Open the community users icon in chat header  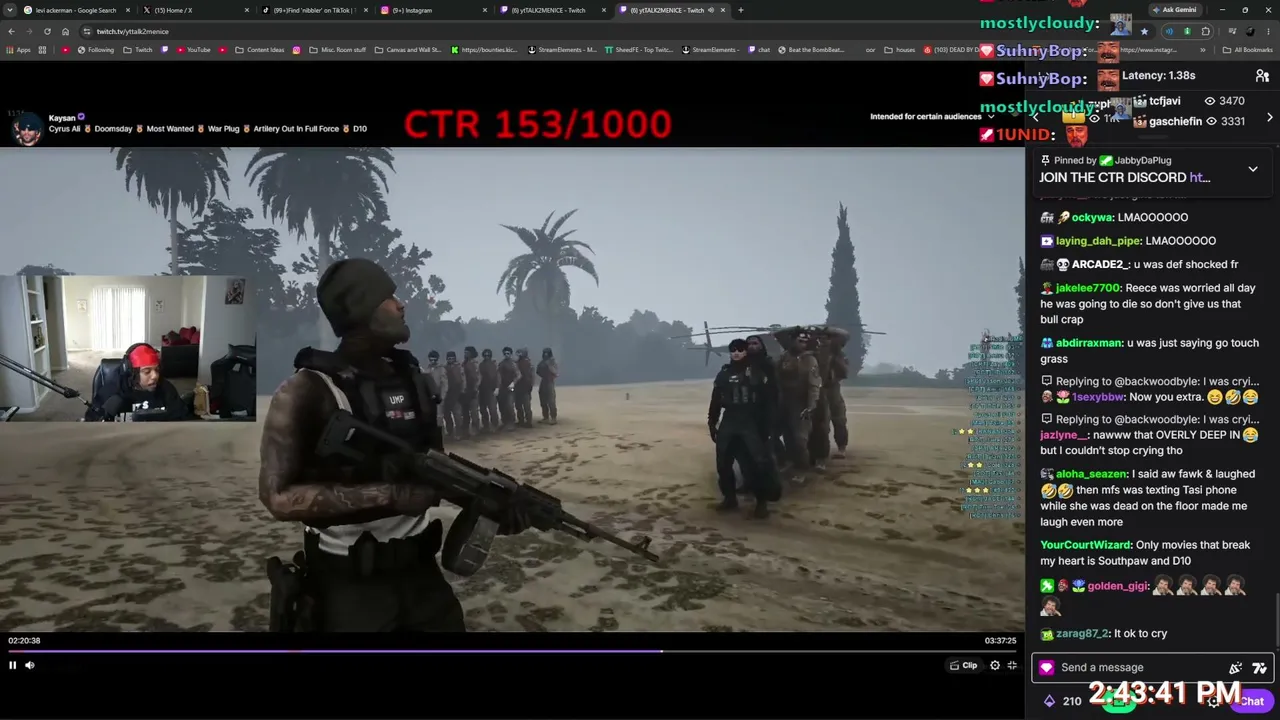pos(1262,76)
